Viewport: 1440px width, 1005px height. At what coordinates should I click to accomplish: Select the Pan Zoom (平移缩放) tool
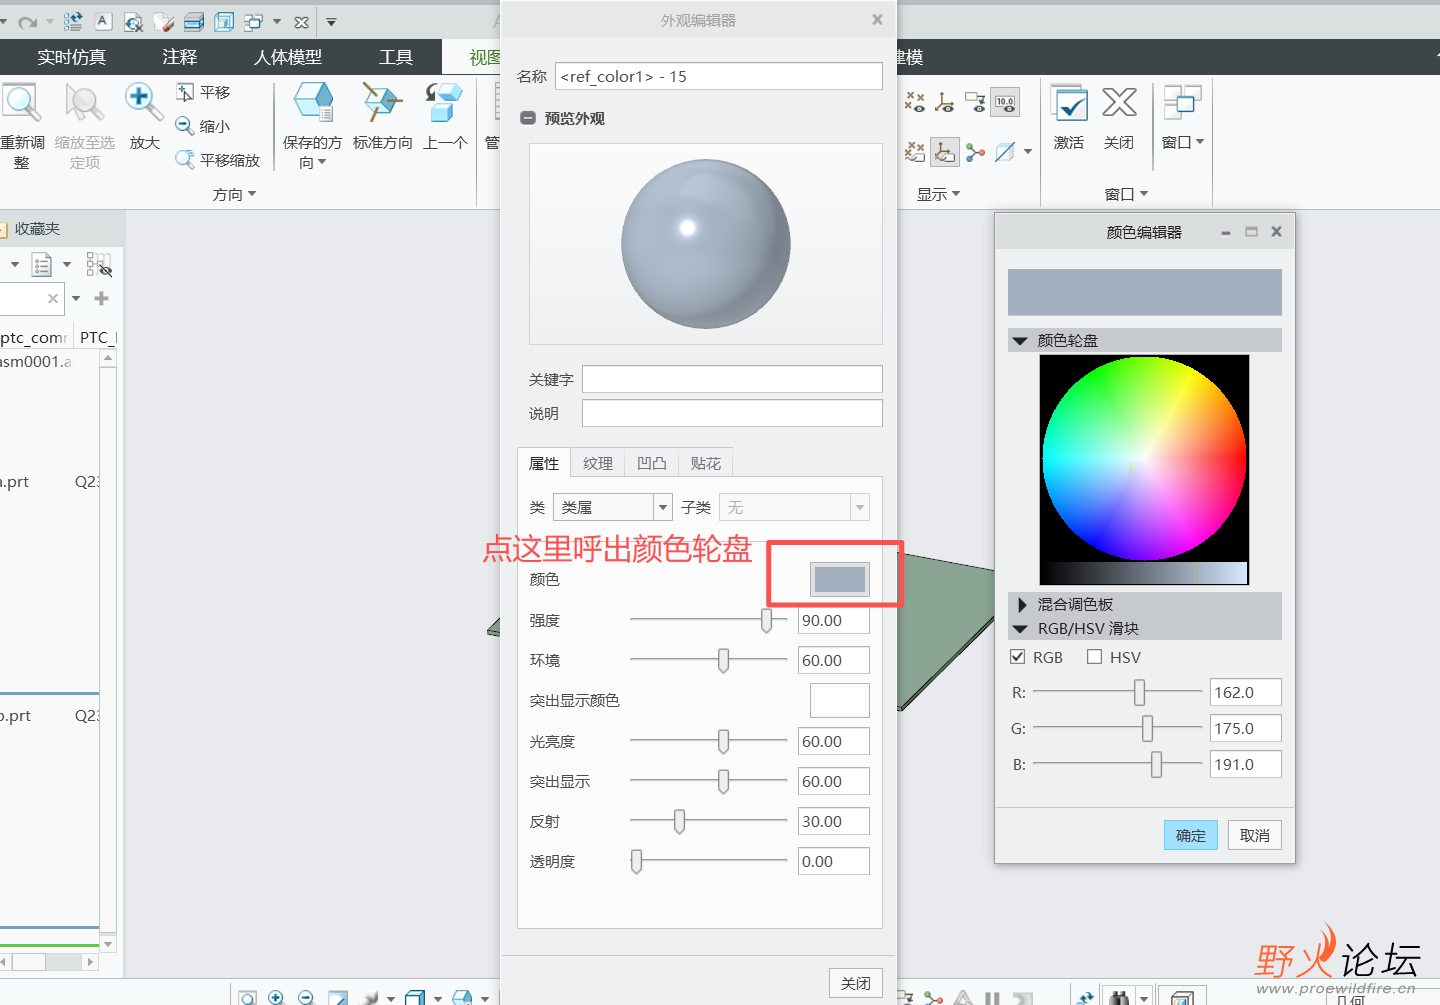pos(218,160)
